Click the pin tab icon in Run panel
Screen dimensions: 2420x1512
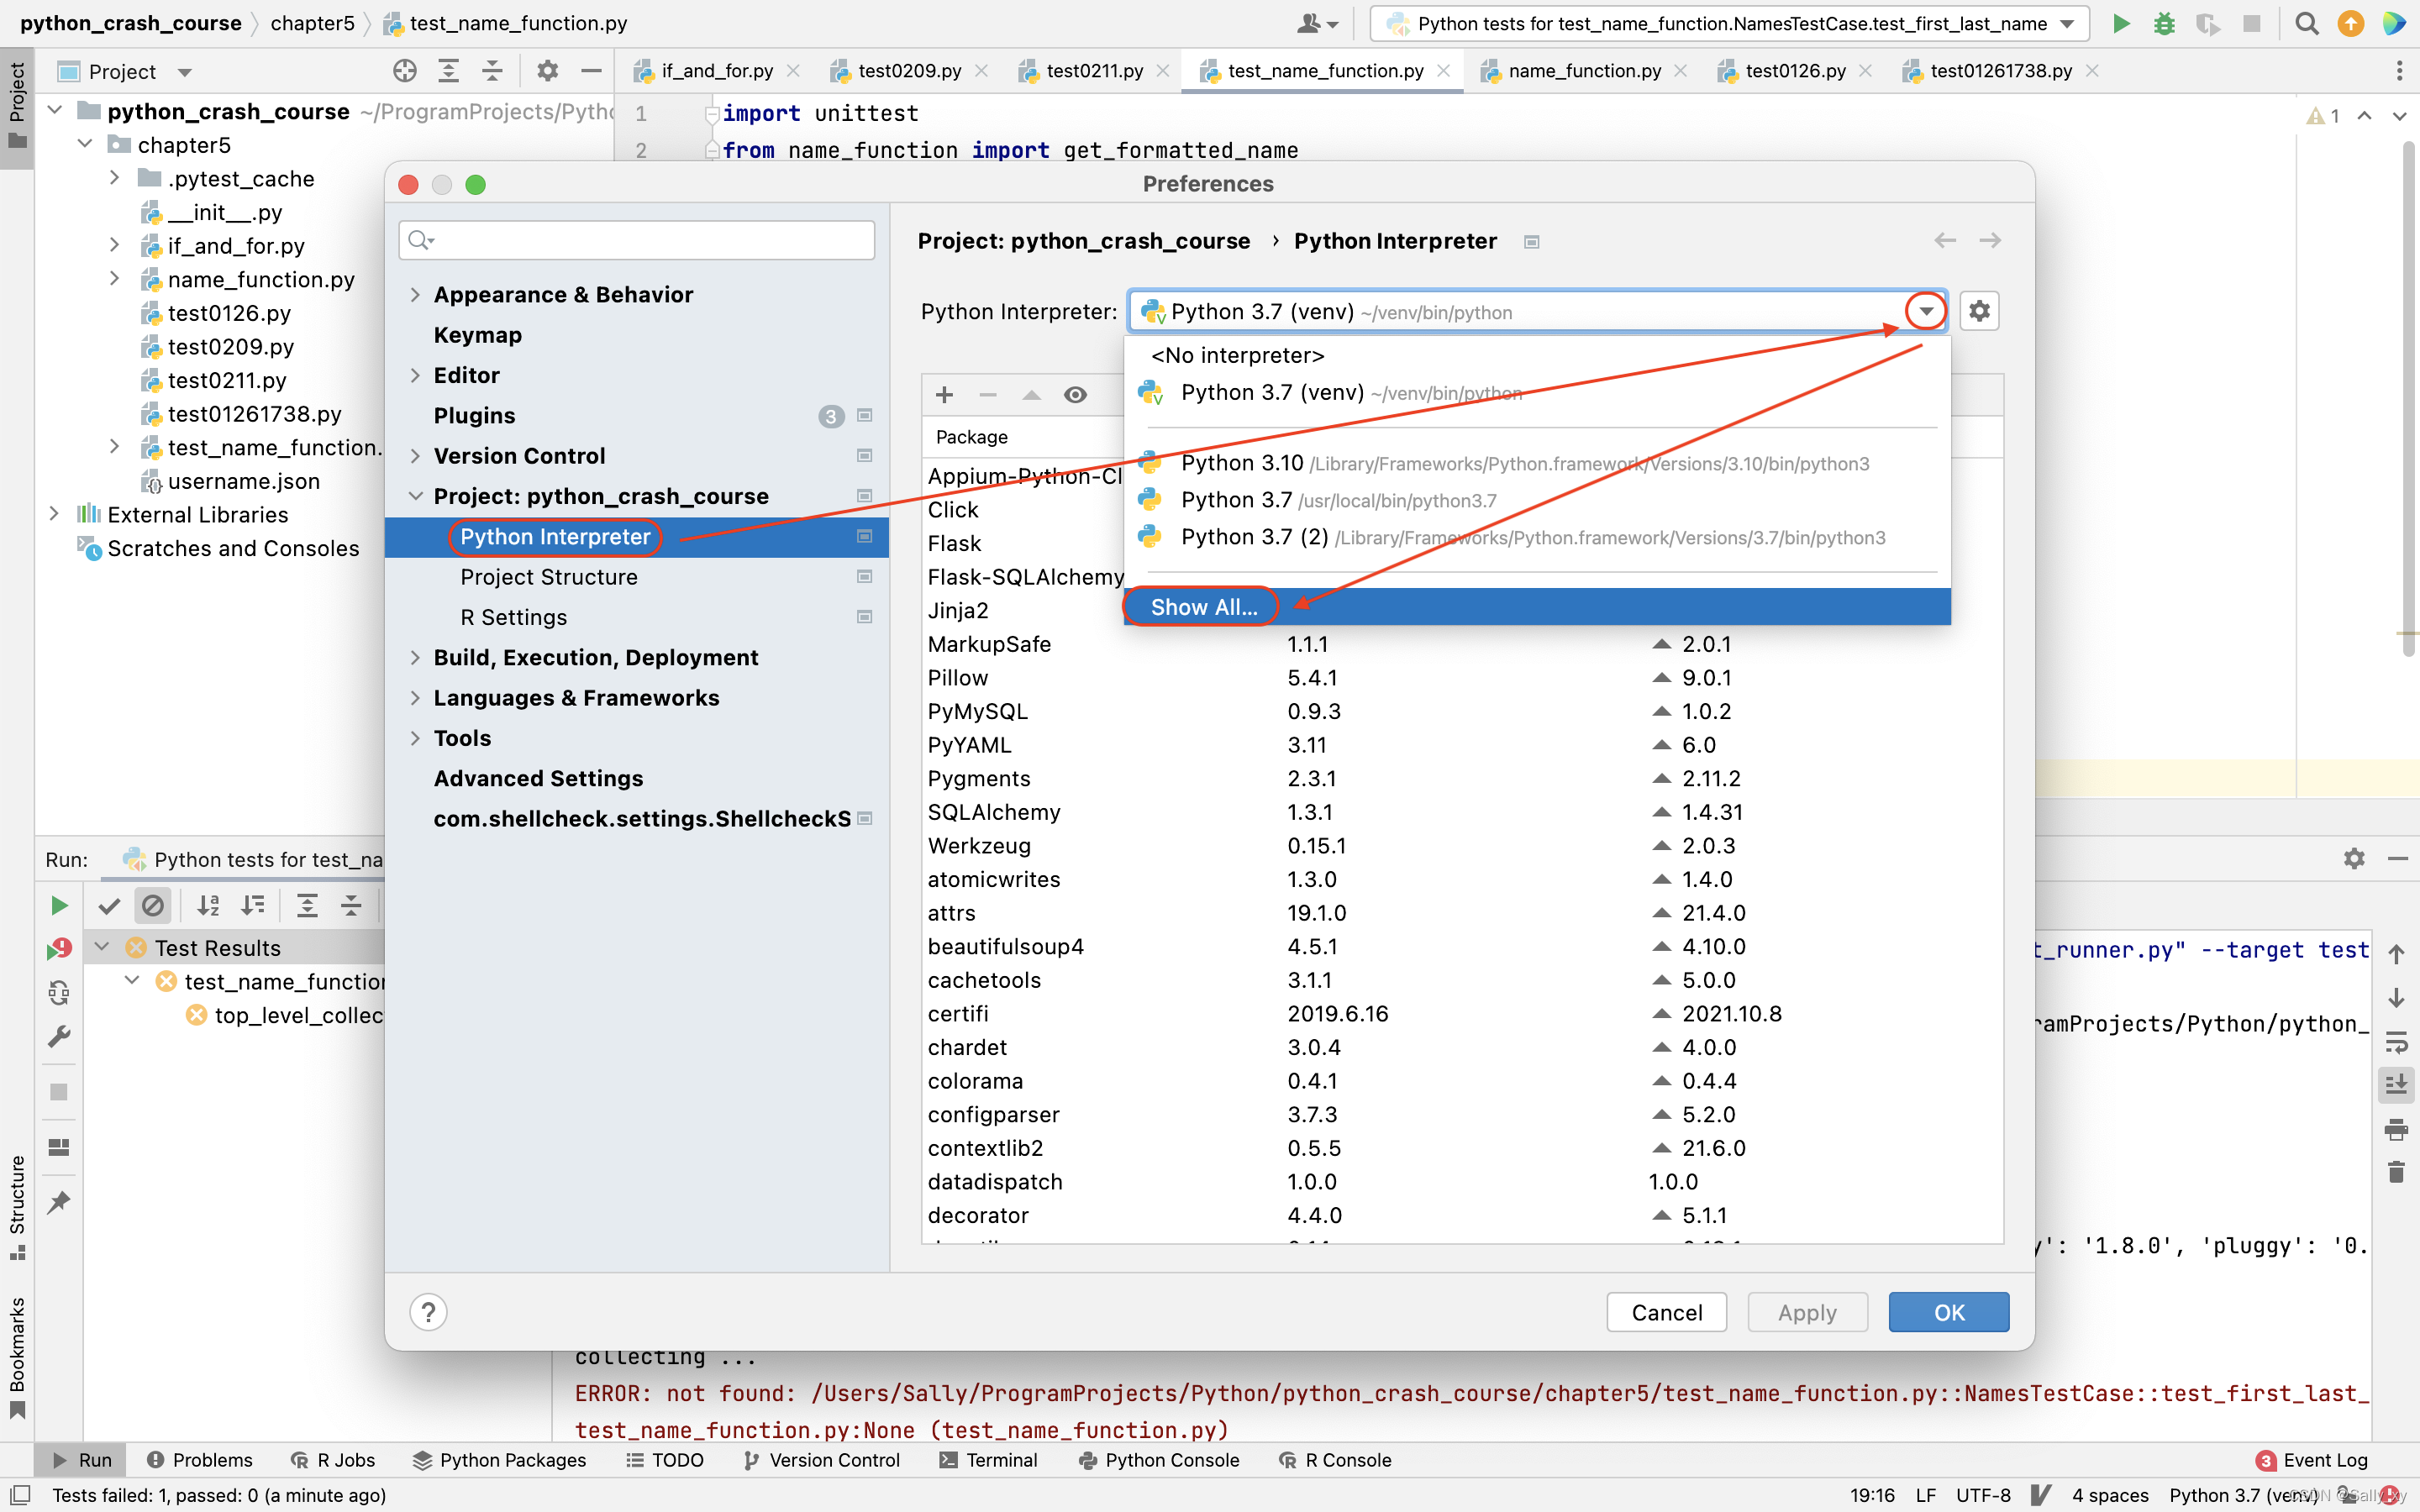click(59, 1201)
